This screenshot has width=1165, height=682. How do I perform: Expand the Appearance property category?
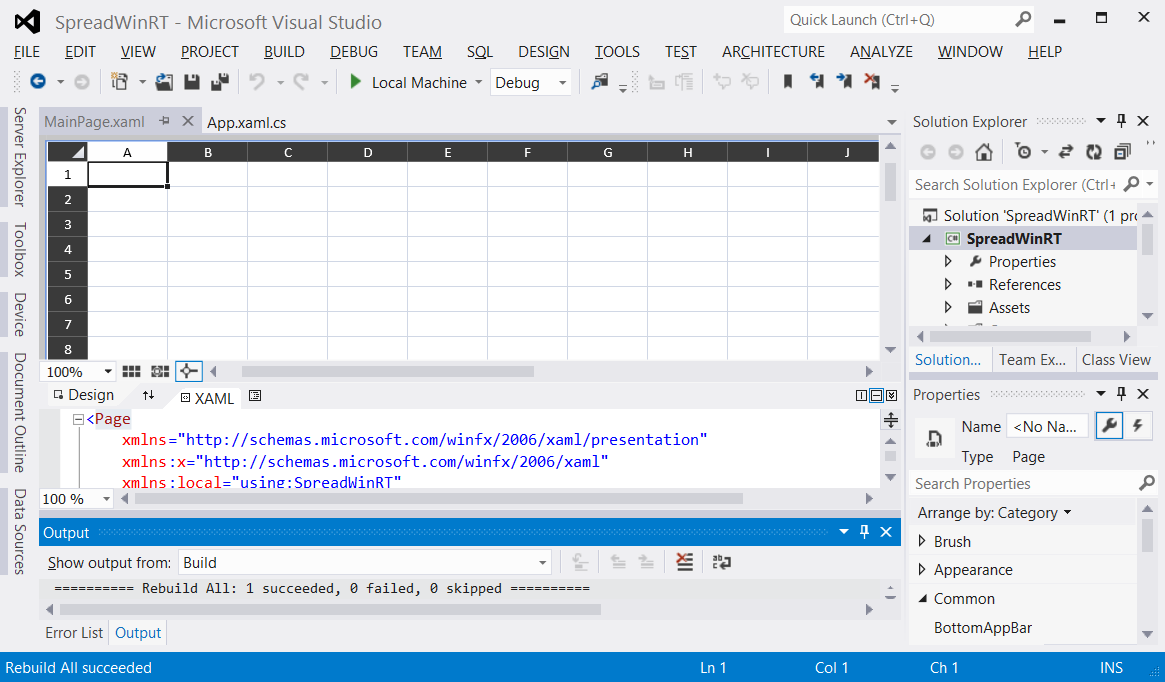pos(922,570)
